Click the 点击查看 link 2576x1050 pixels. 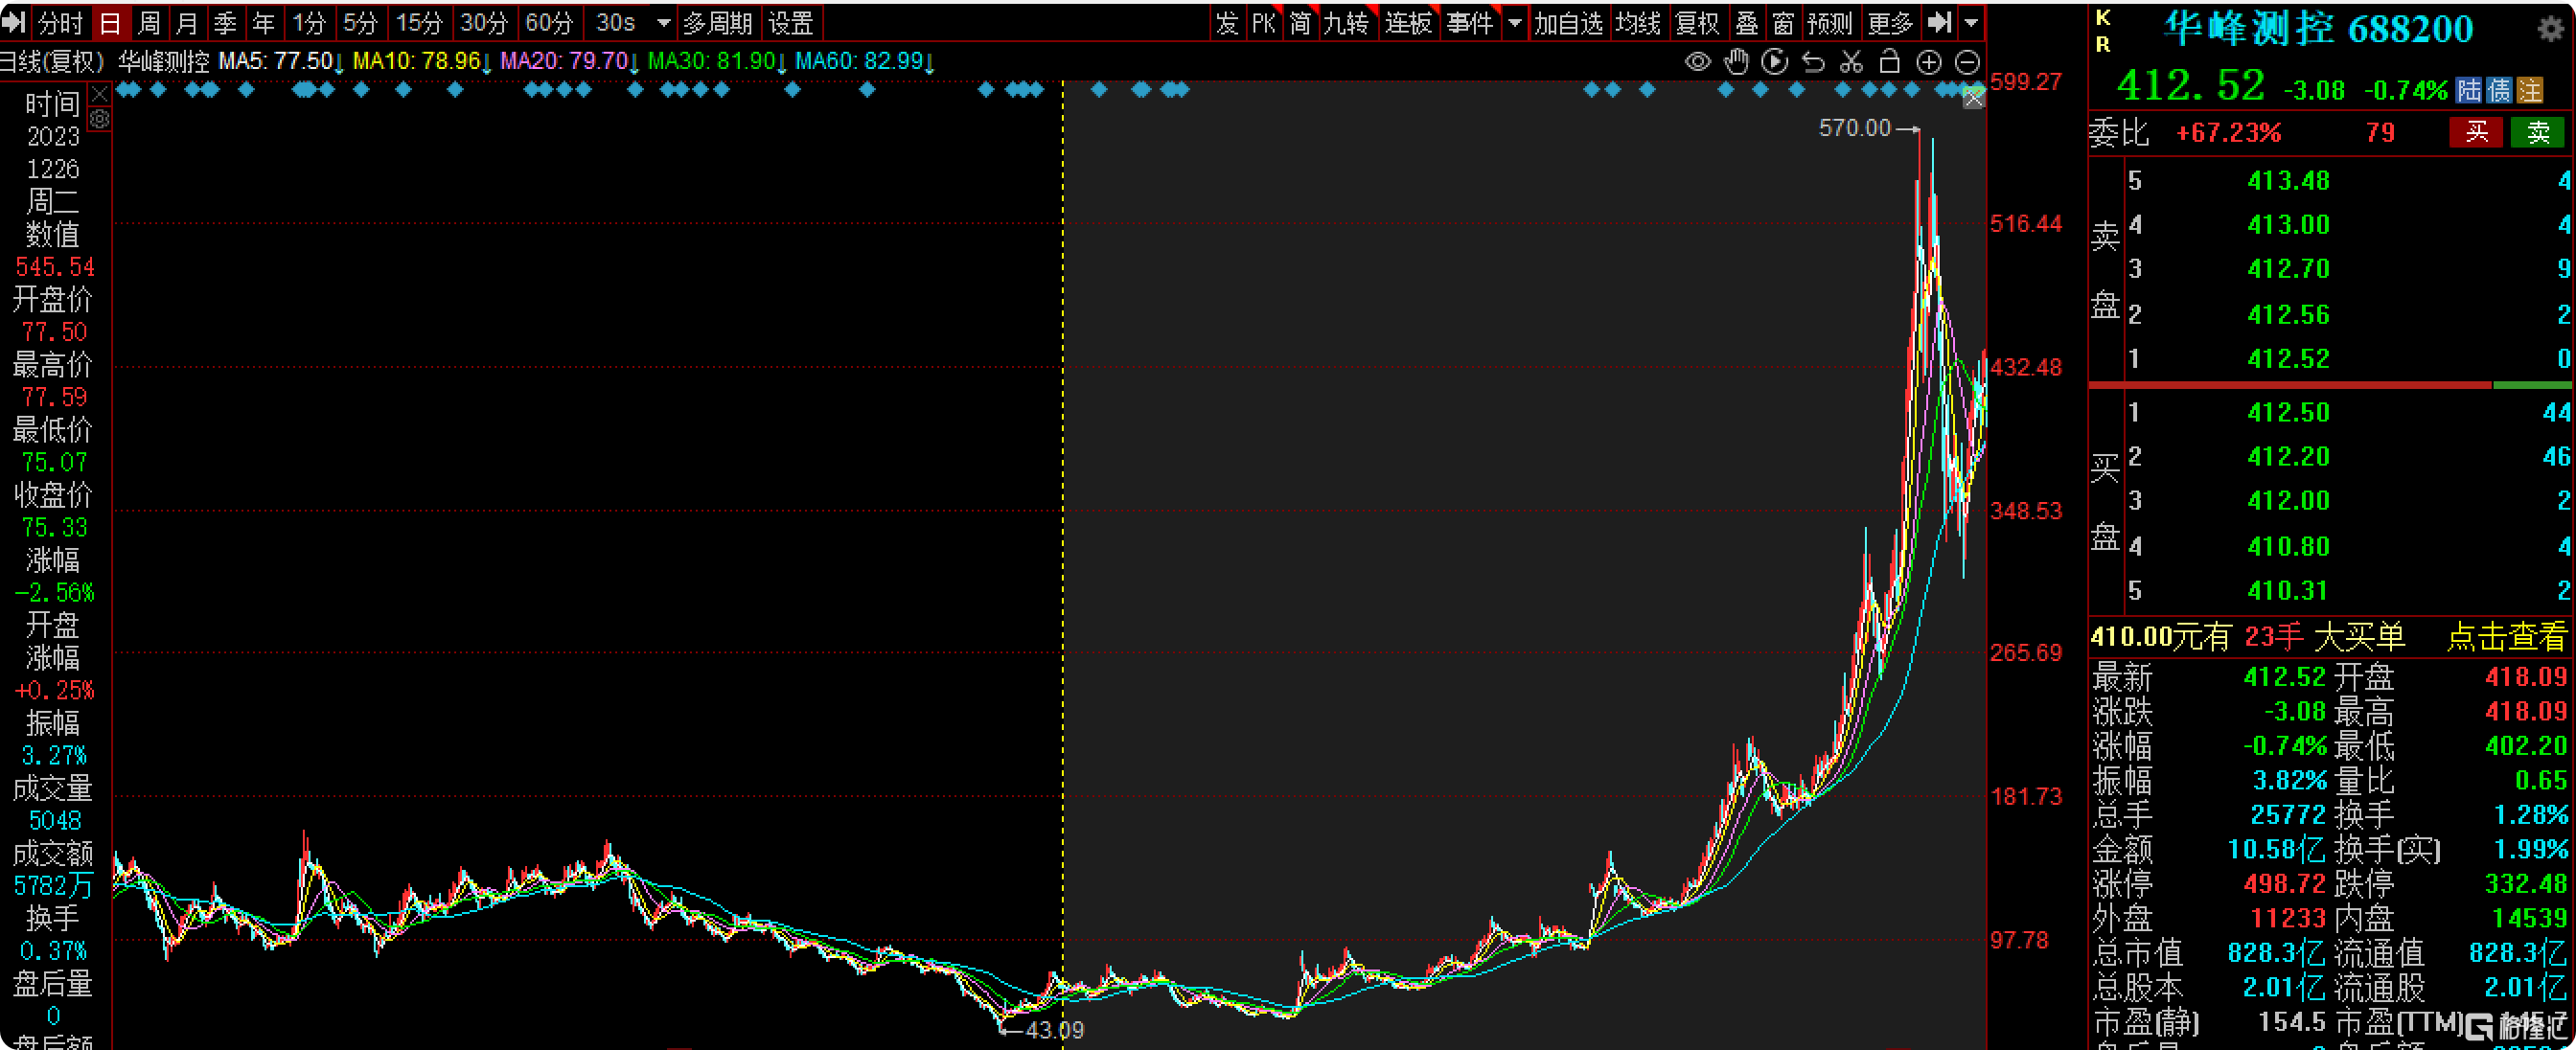coord(2506,637)
